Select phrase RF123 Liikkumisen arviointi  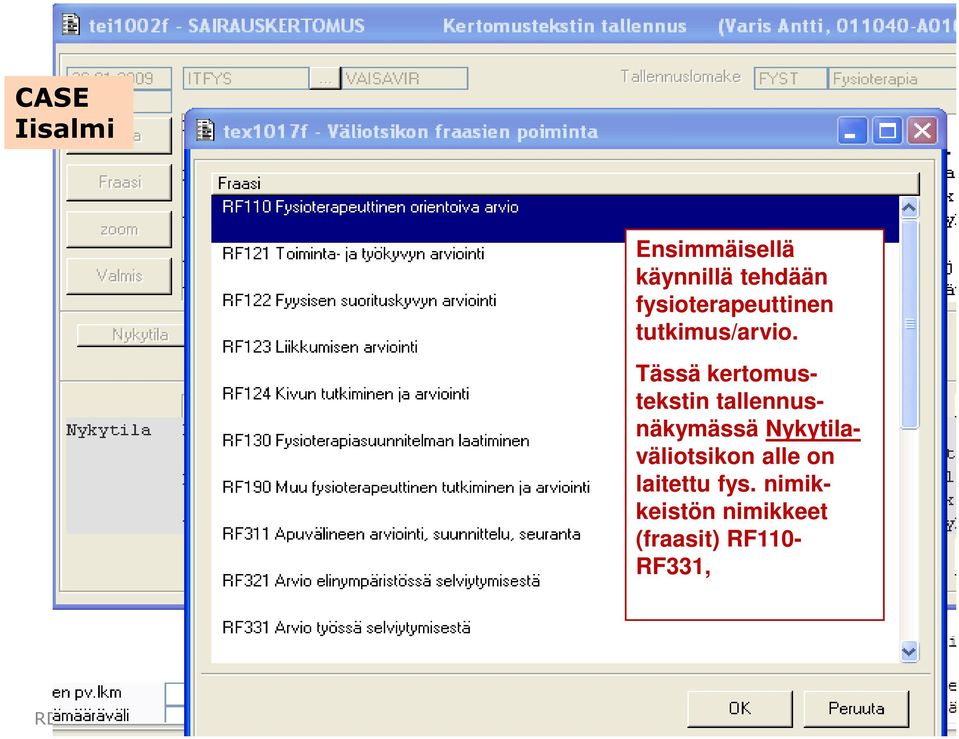pyautogui.click(x=320, y=347)
